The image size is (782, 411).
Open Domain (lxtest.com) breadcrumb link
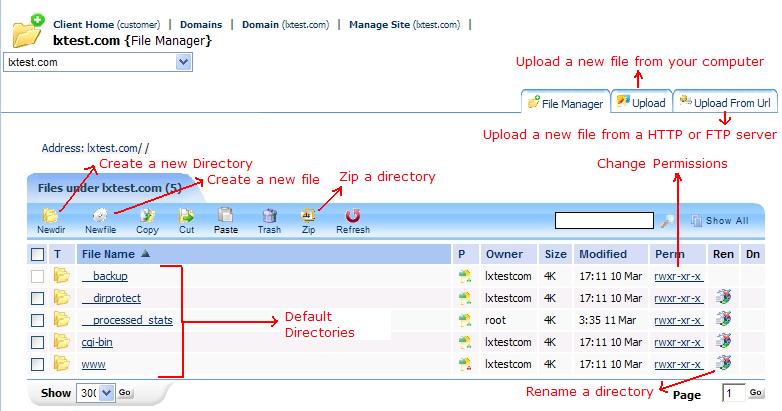click(285, 24)
